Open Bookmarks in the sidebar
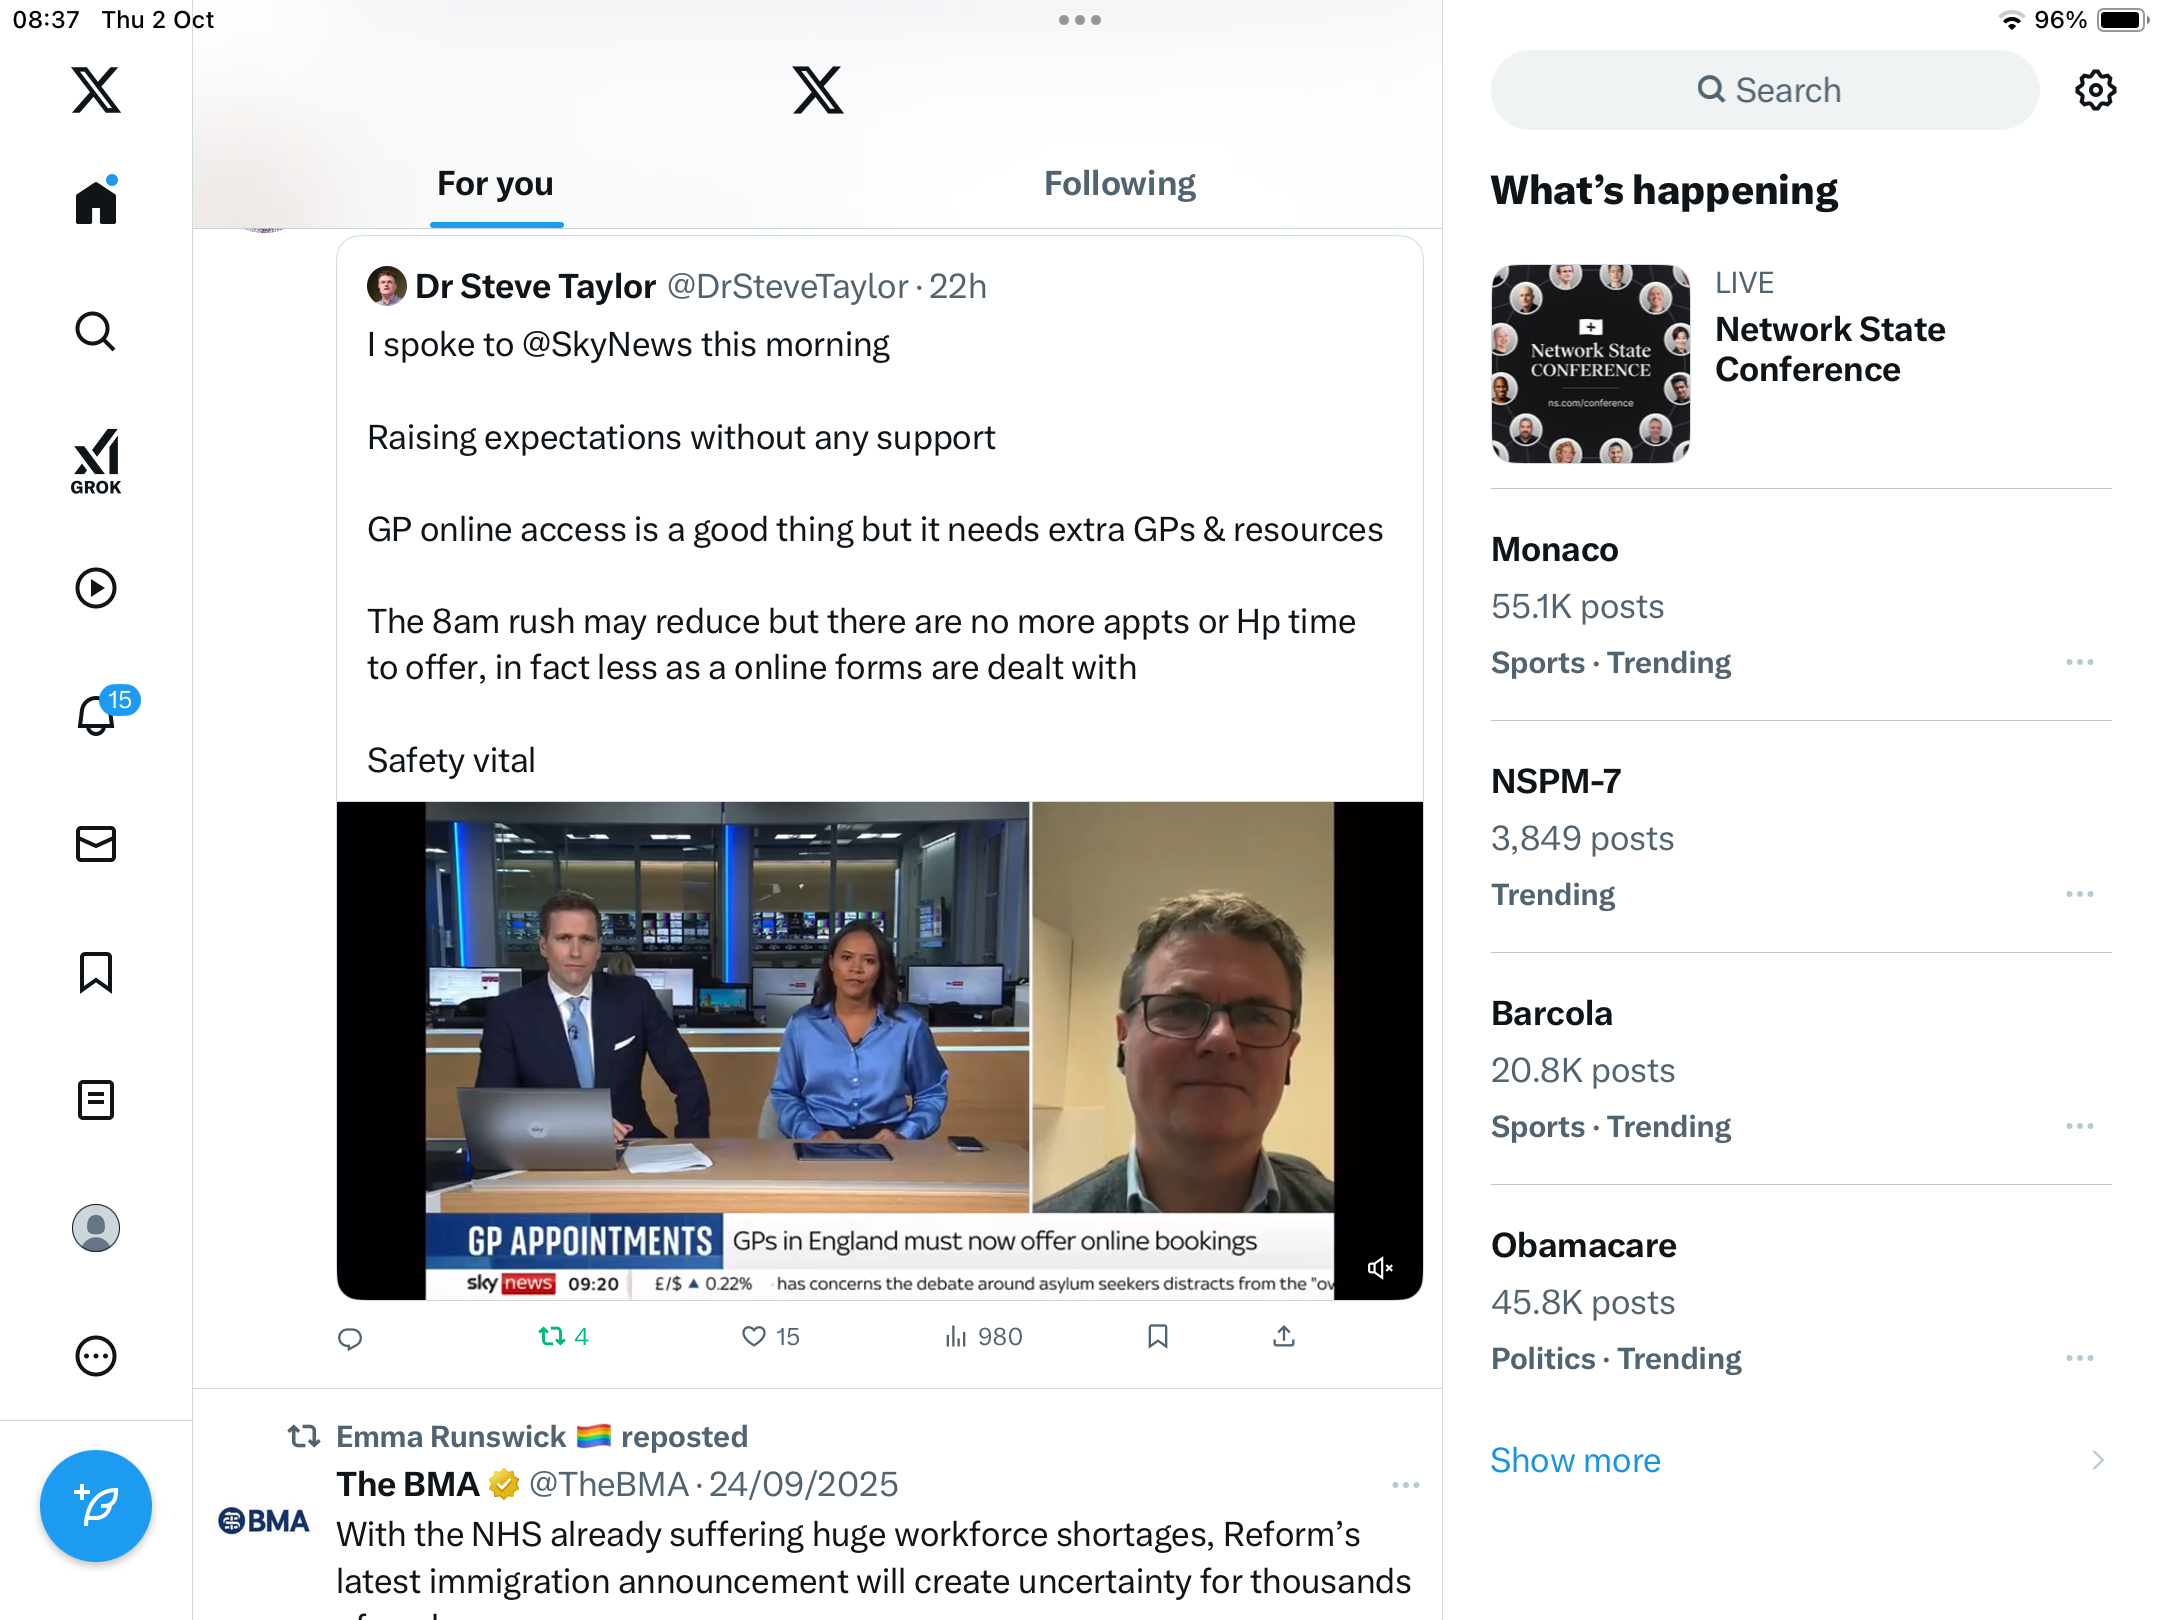Viewport: 2160px width, 1620px height. [96, 972]
